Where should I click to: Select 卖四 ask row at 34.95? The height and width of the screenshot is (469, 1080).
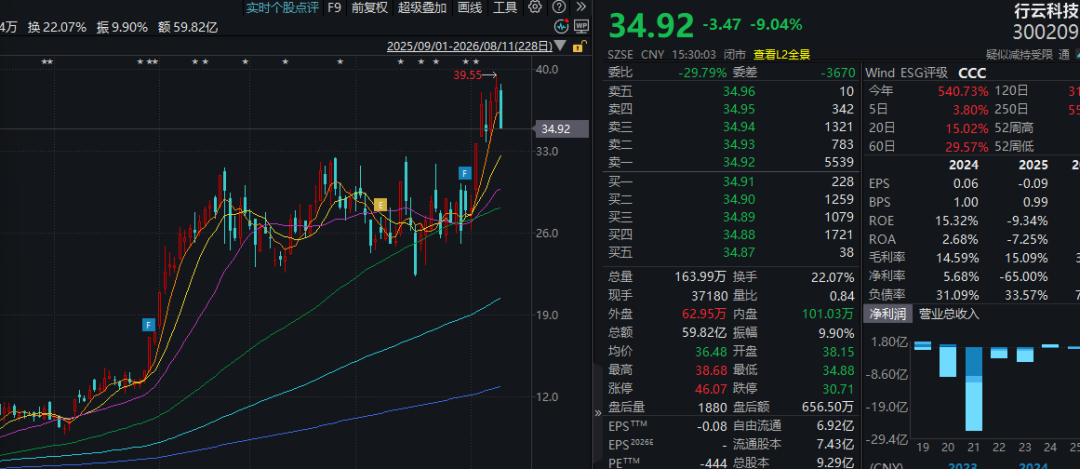click(x=731, y=109)
